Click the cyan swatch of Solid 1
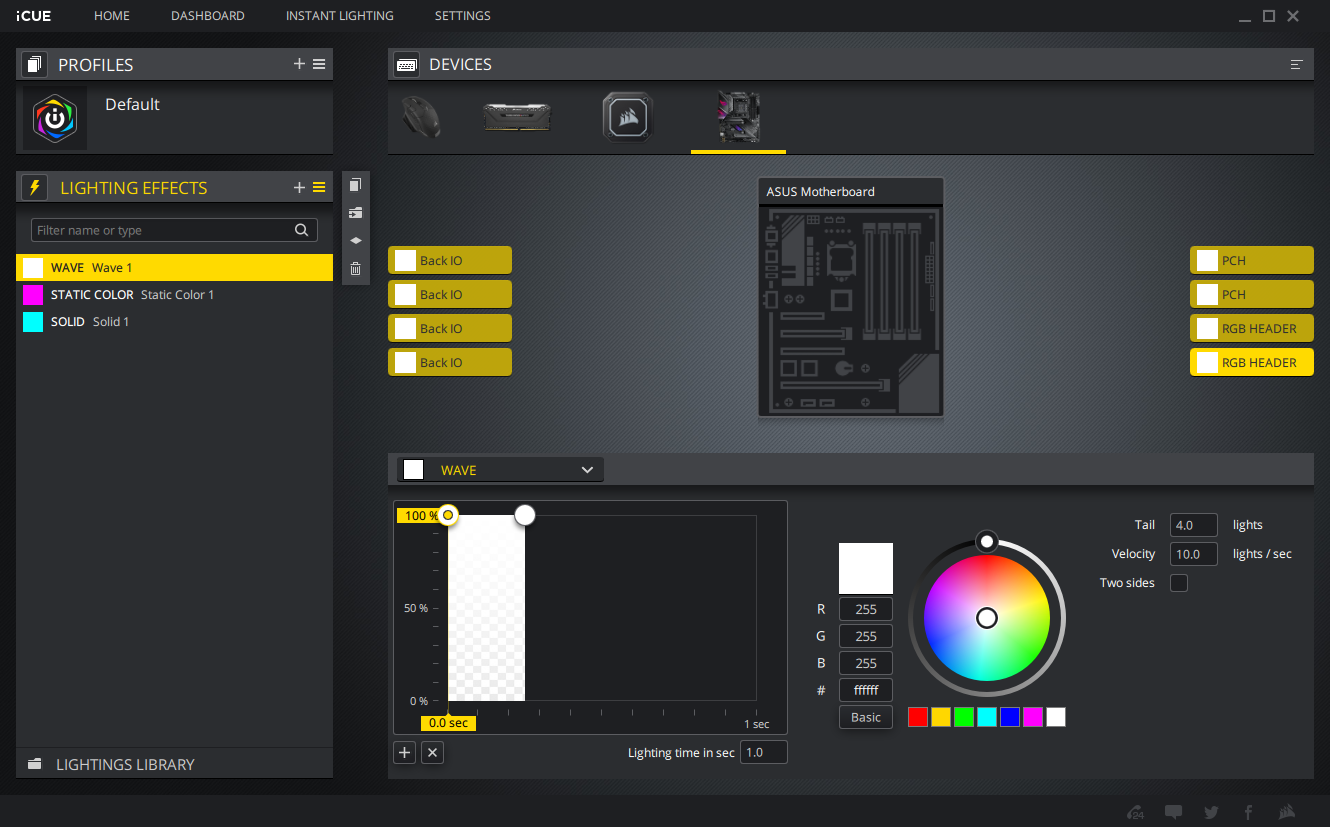This screenshot has width=1330, height=827. click(x=33, y=321)
